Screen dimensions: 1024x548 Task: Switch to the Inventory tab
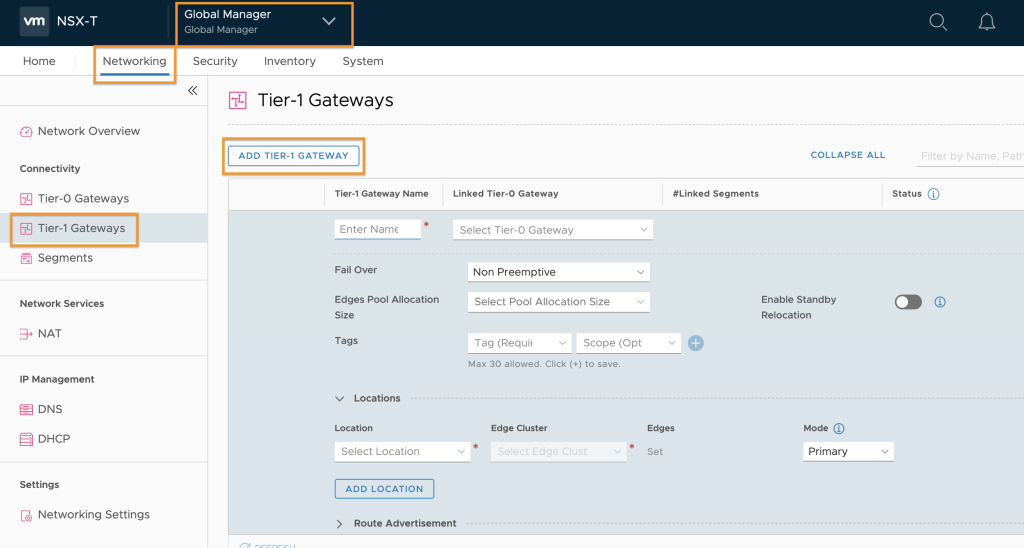click(290, 61)
